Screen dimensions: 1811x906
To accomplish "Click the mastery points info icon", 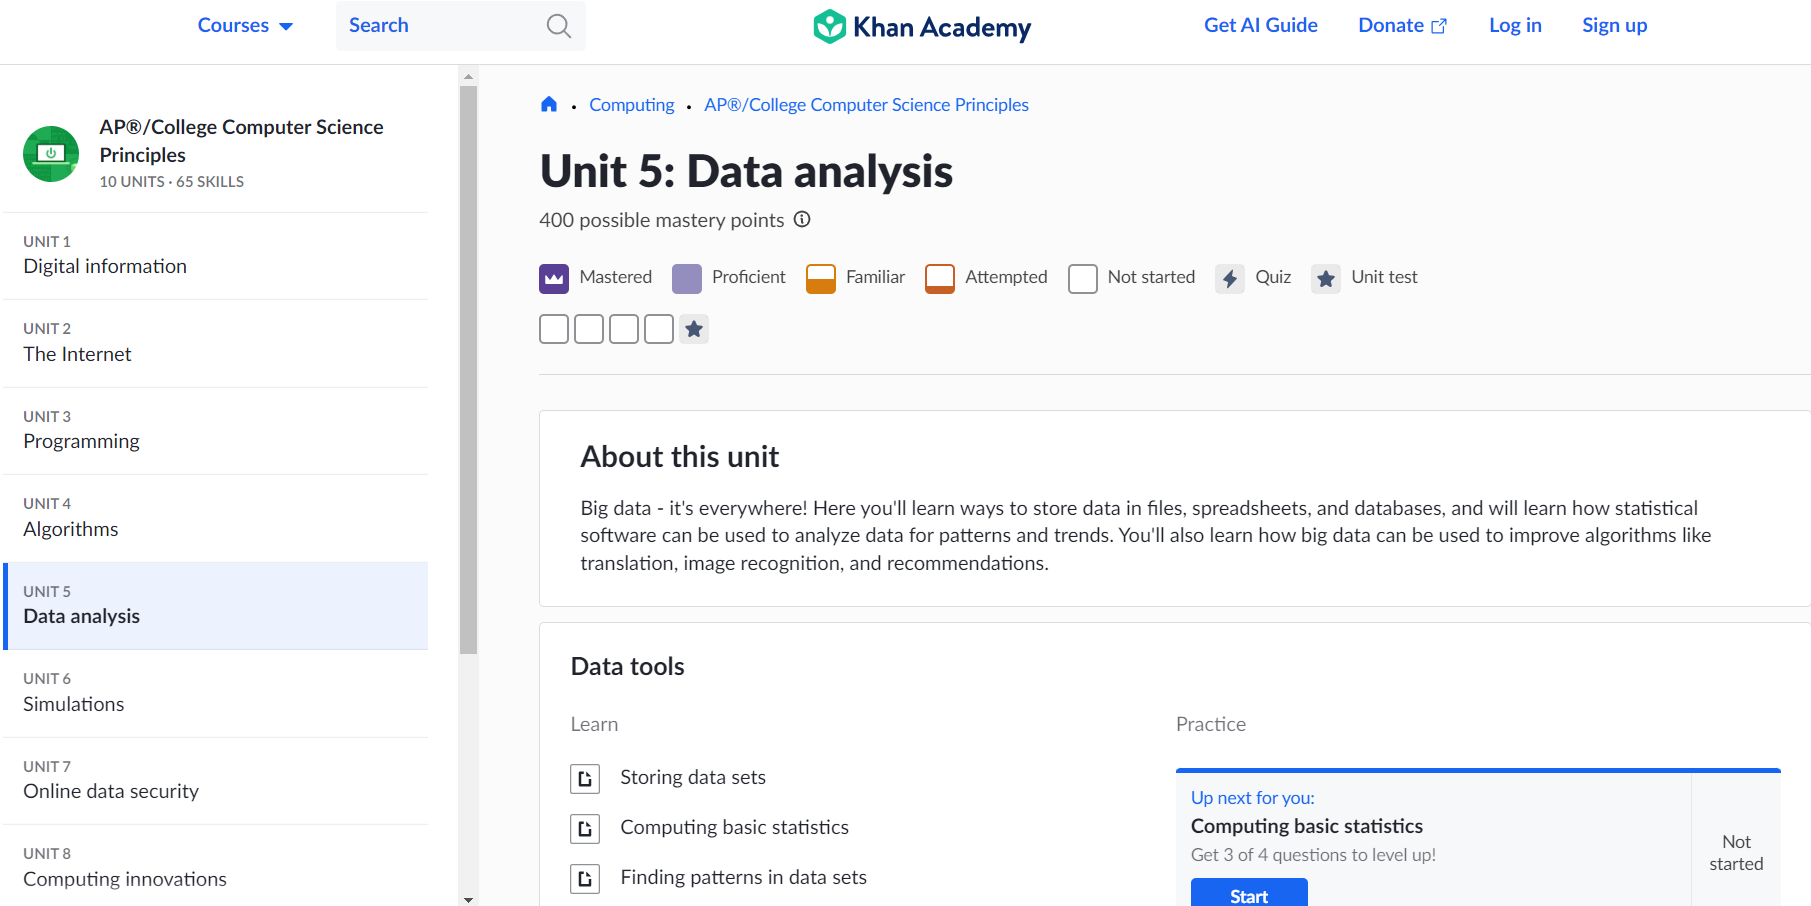I will coord(802,219).
